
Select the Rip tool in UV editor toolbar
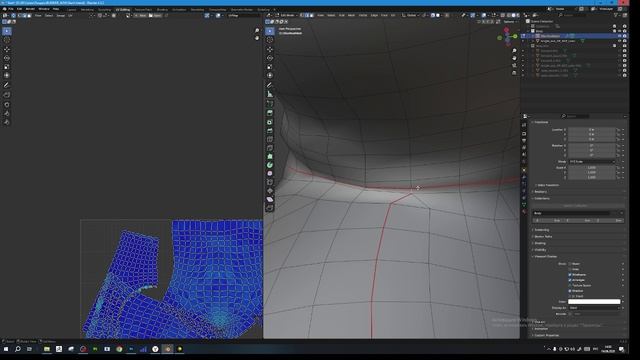pos(7,95)
